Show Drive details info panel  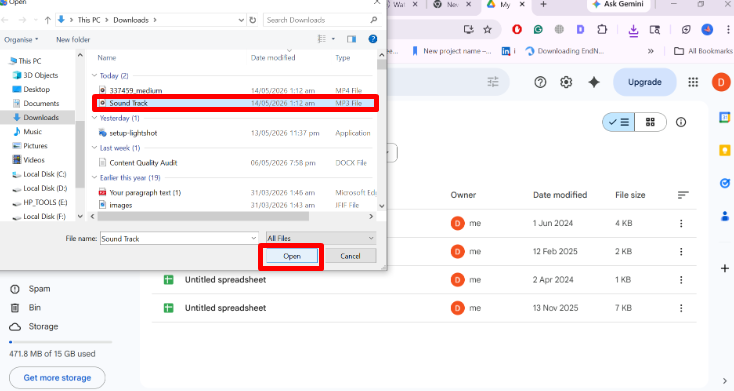click(x=681, y=122)
